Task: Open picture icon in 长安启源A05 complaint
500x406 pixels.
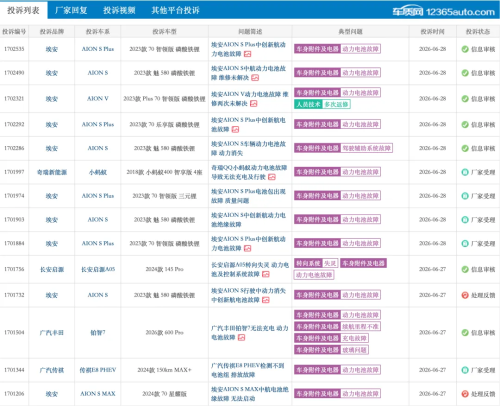Action: tap(266, 274)
